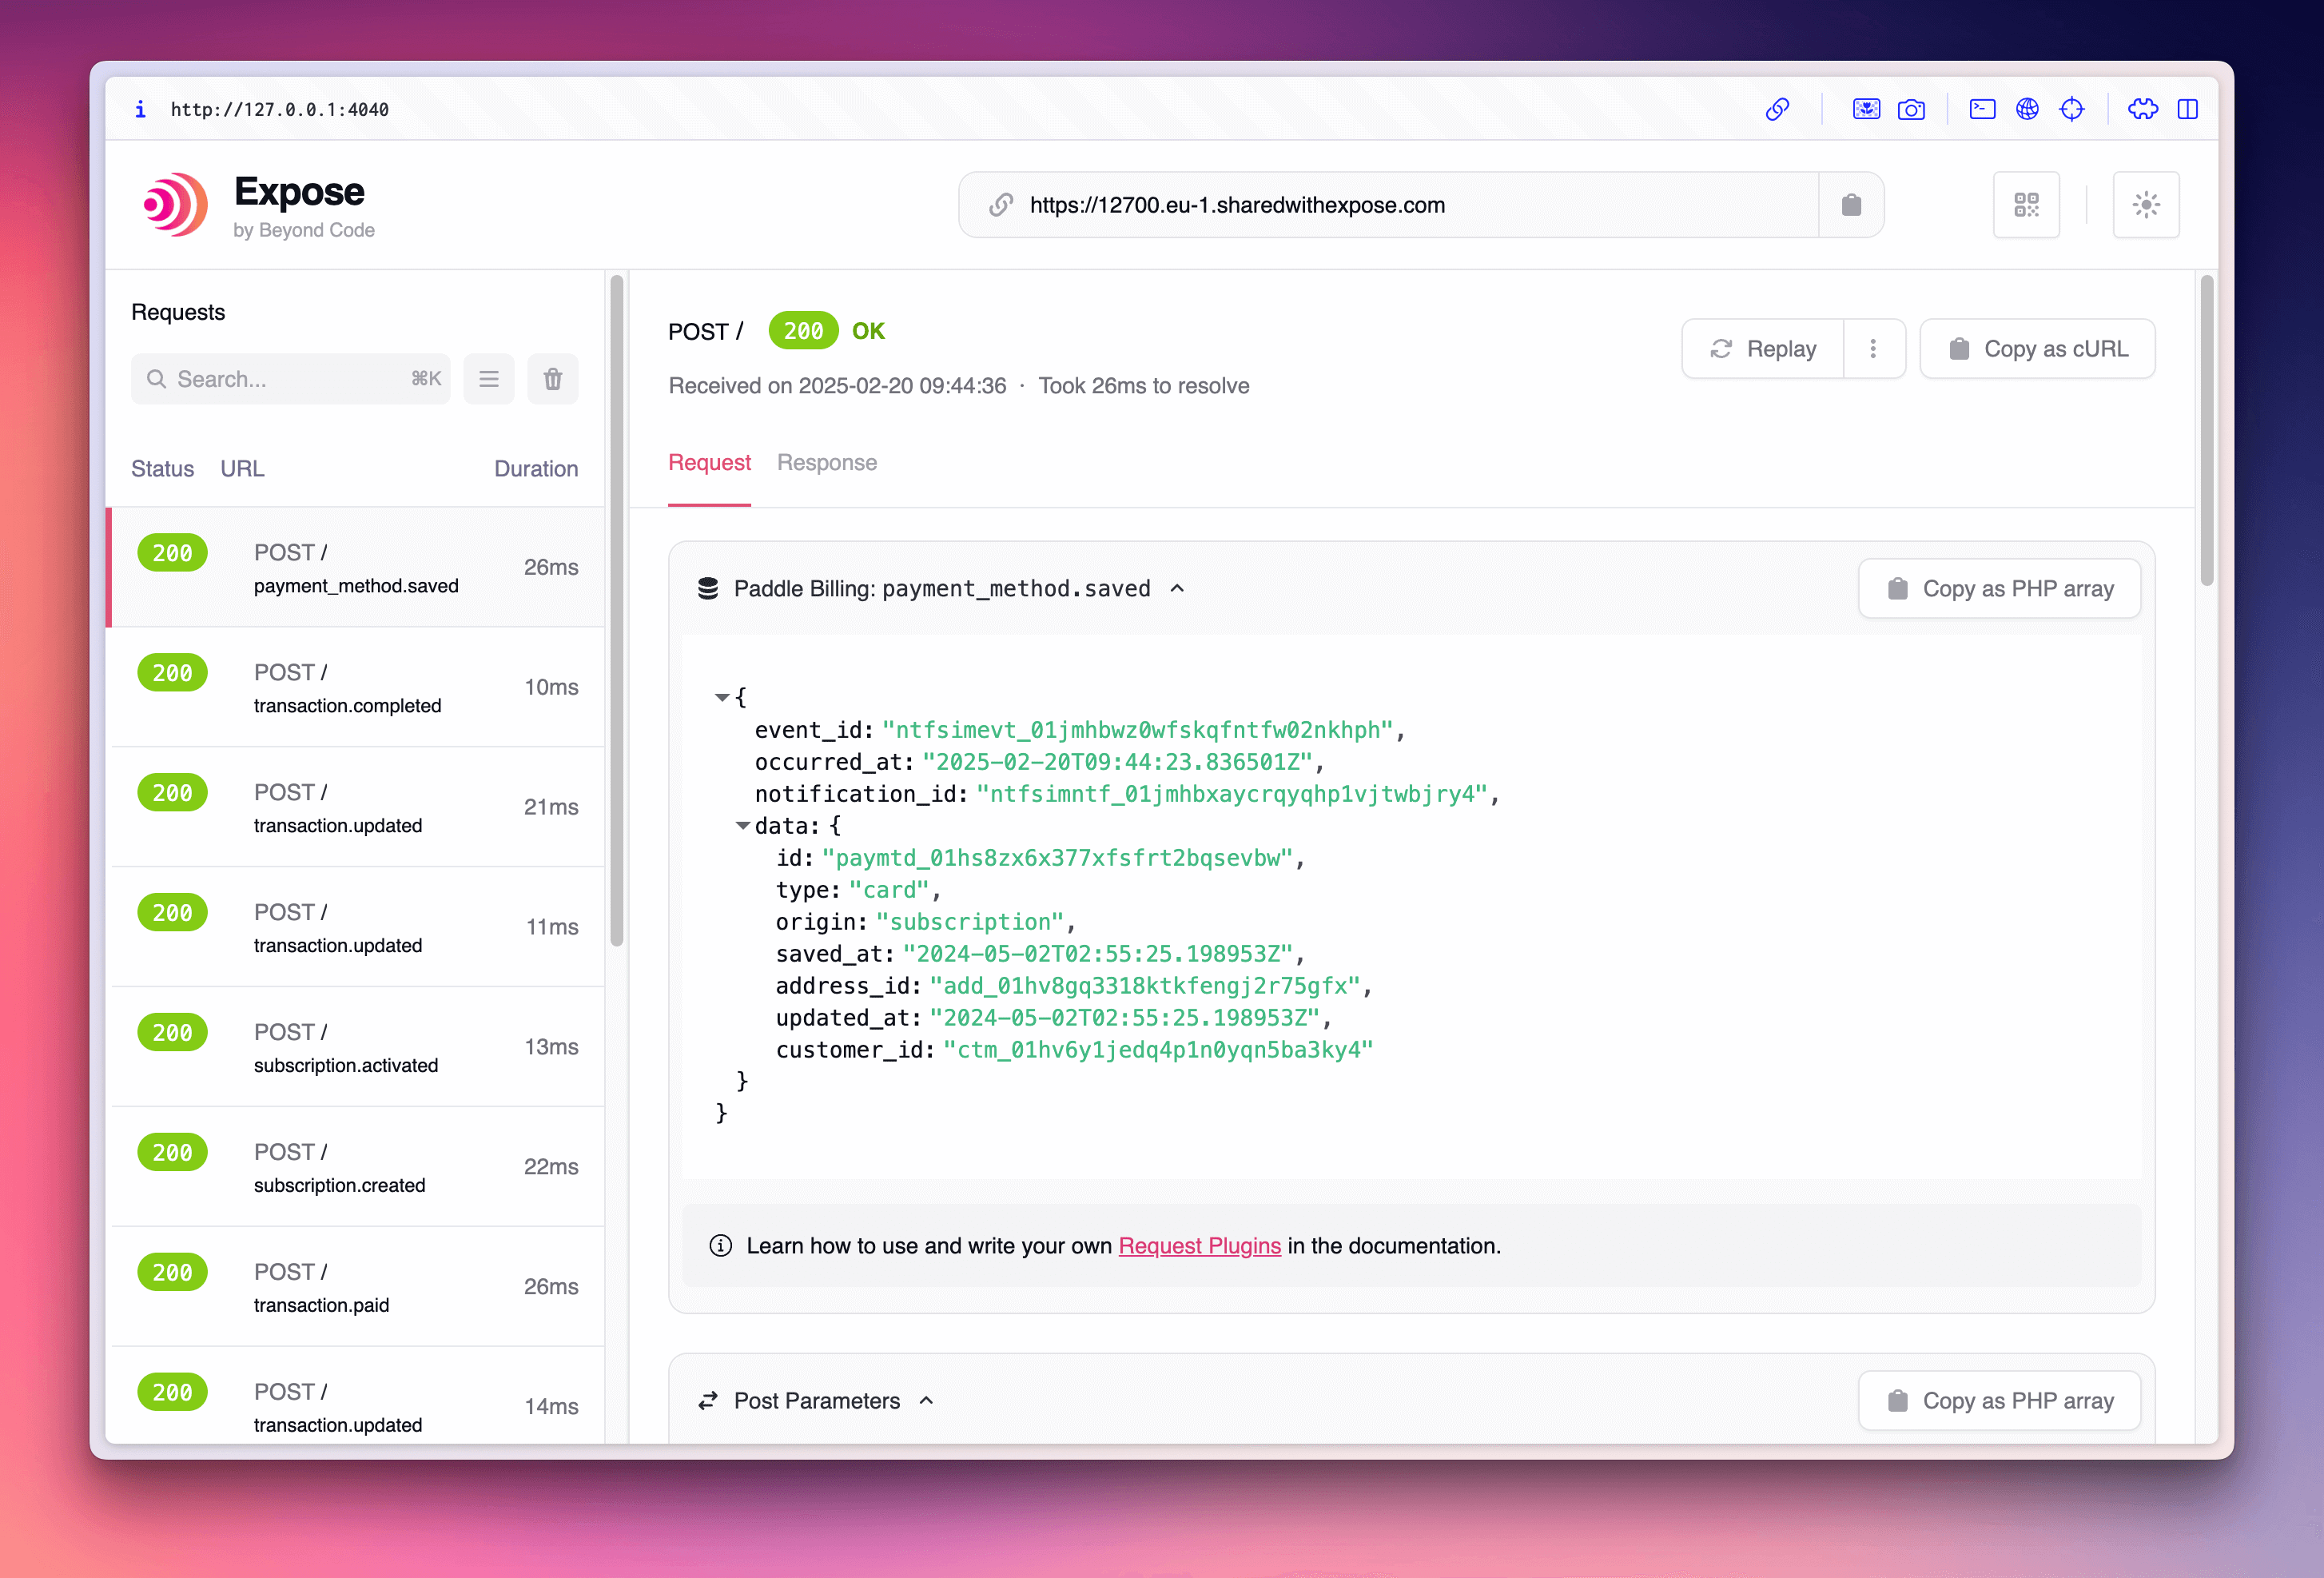Click the Expose logo
Viewport: 2324px width, 1578px height.
(176, 204)
